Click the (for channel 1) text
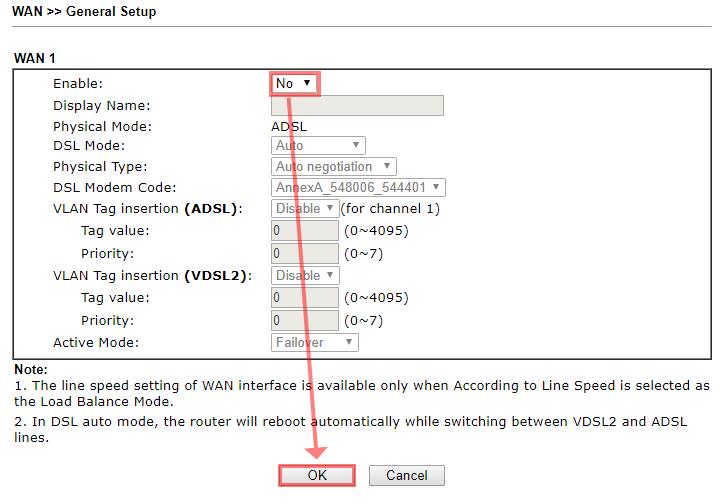This screenshot has width=726, height=504. pos(390,209)
